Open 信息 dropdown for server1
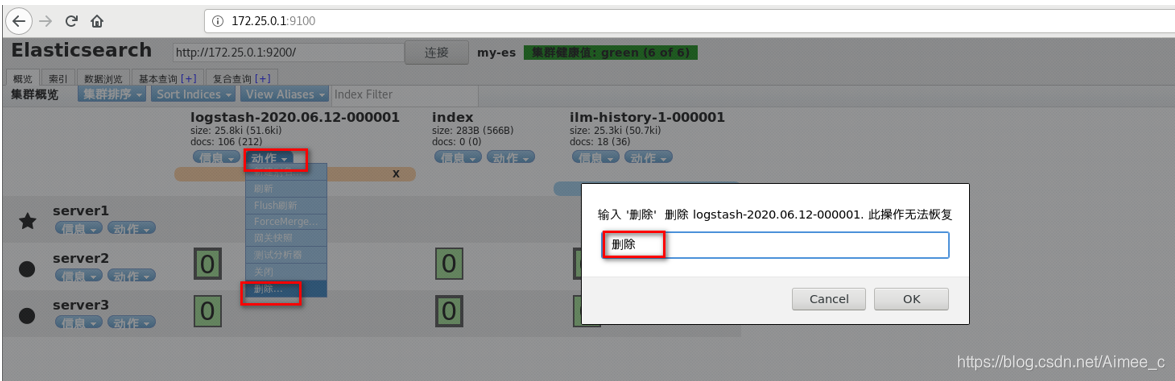The width and height of the screenshot is (1175, 381). coord(79,229)
